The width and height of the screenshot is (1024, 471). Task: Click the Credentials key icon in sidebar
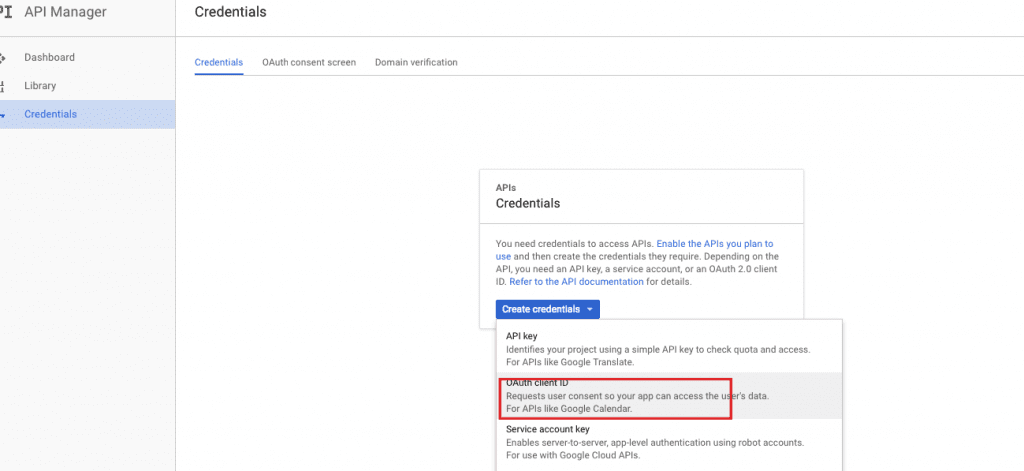coord(3,114)
